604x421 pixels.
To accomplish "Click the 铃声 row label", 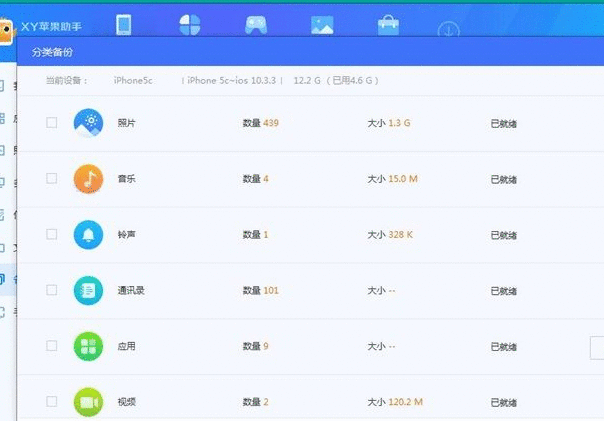I will pyautogui.click(x=126, y=235).
